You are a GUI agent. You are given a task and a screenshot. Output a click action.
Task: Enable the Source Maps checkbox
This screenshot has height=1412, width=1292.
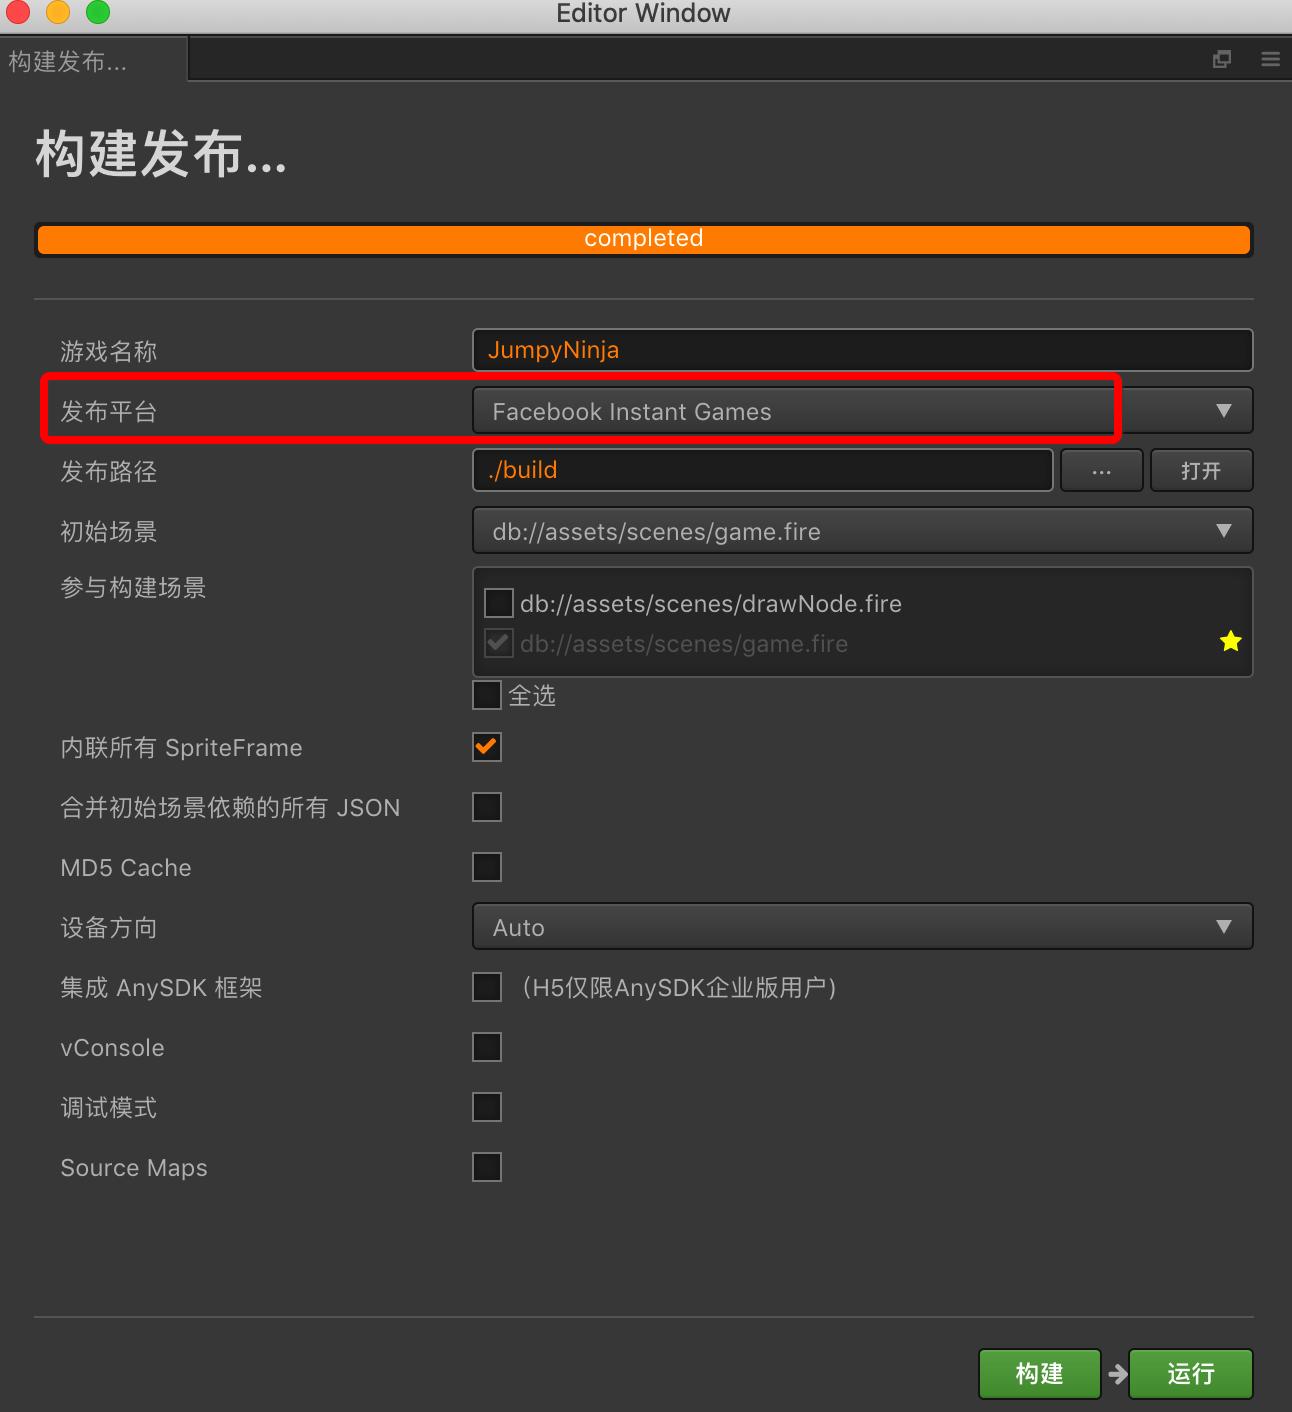point(487,1167)
